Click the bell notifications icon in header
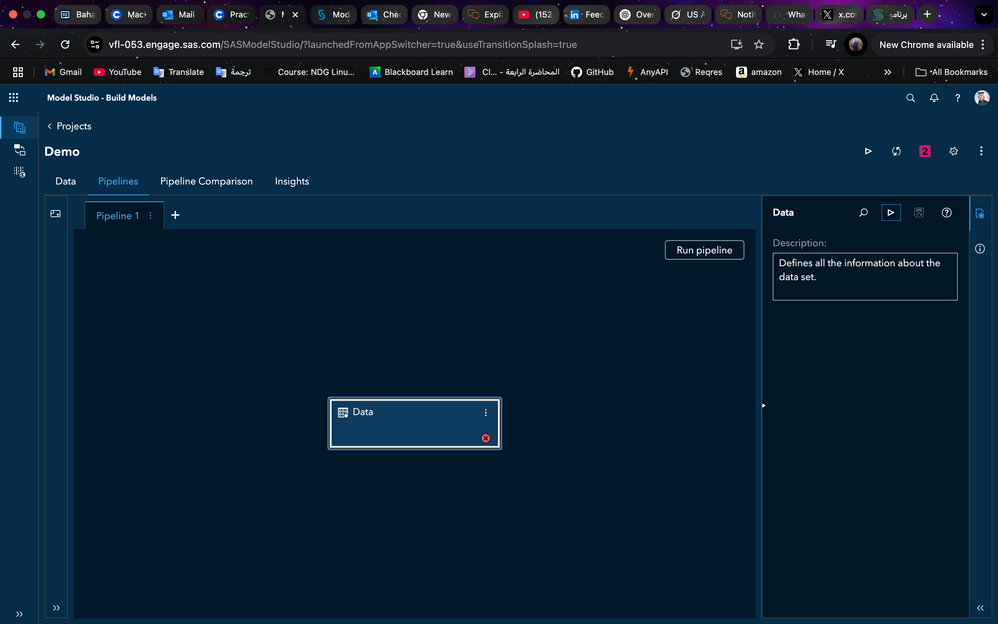 click(x=934, y=98)
